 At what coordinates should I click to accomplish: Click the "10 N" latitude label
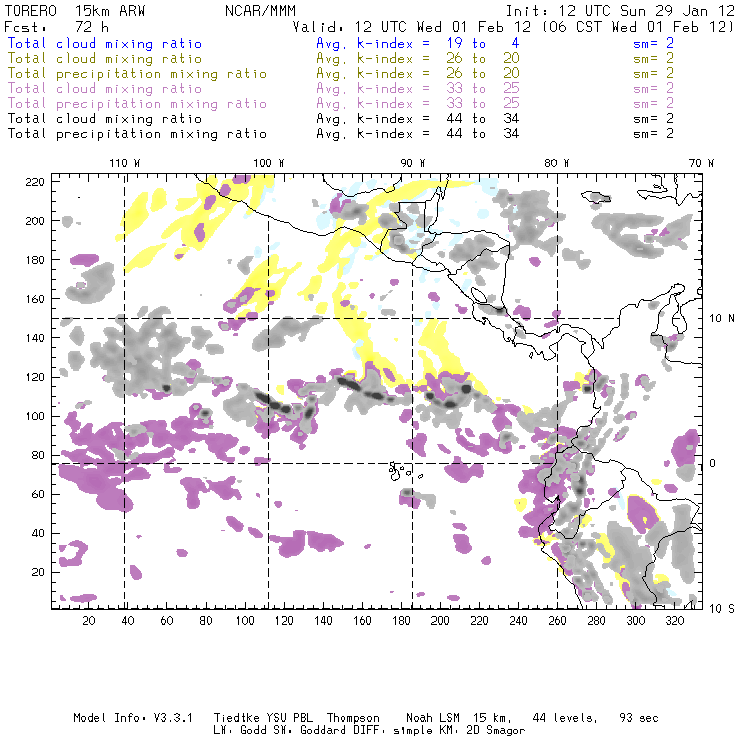coord(722,319)
